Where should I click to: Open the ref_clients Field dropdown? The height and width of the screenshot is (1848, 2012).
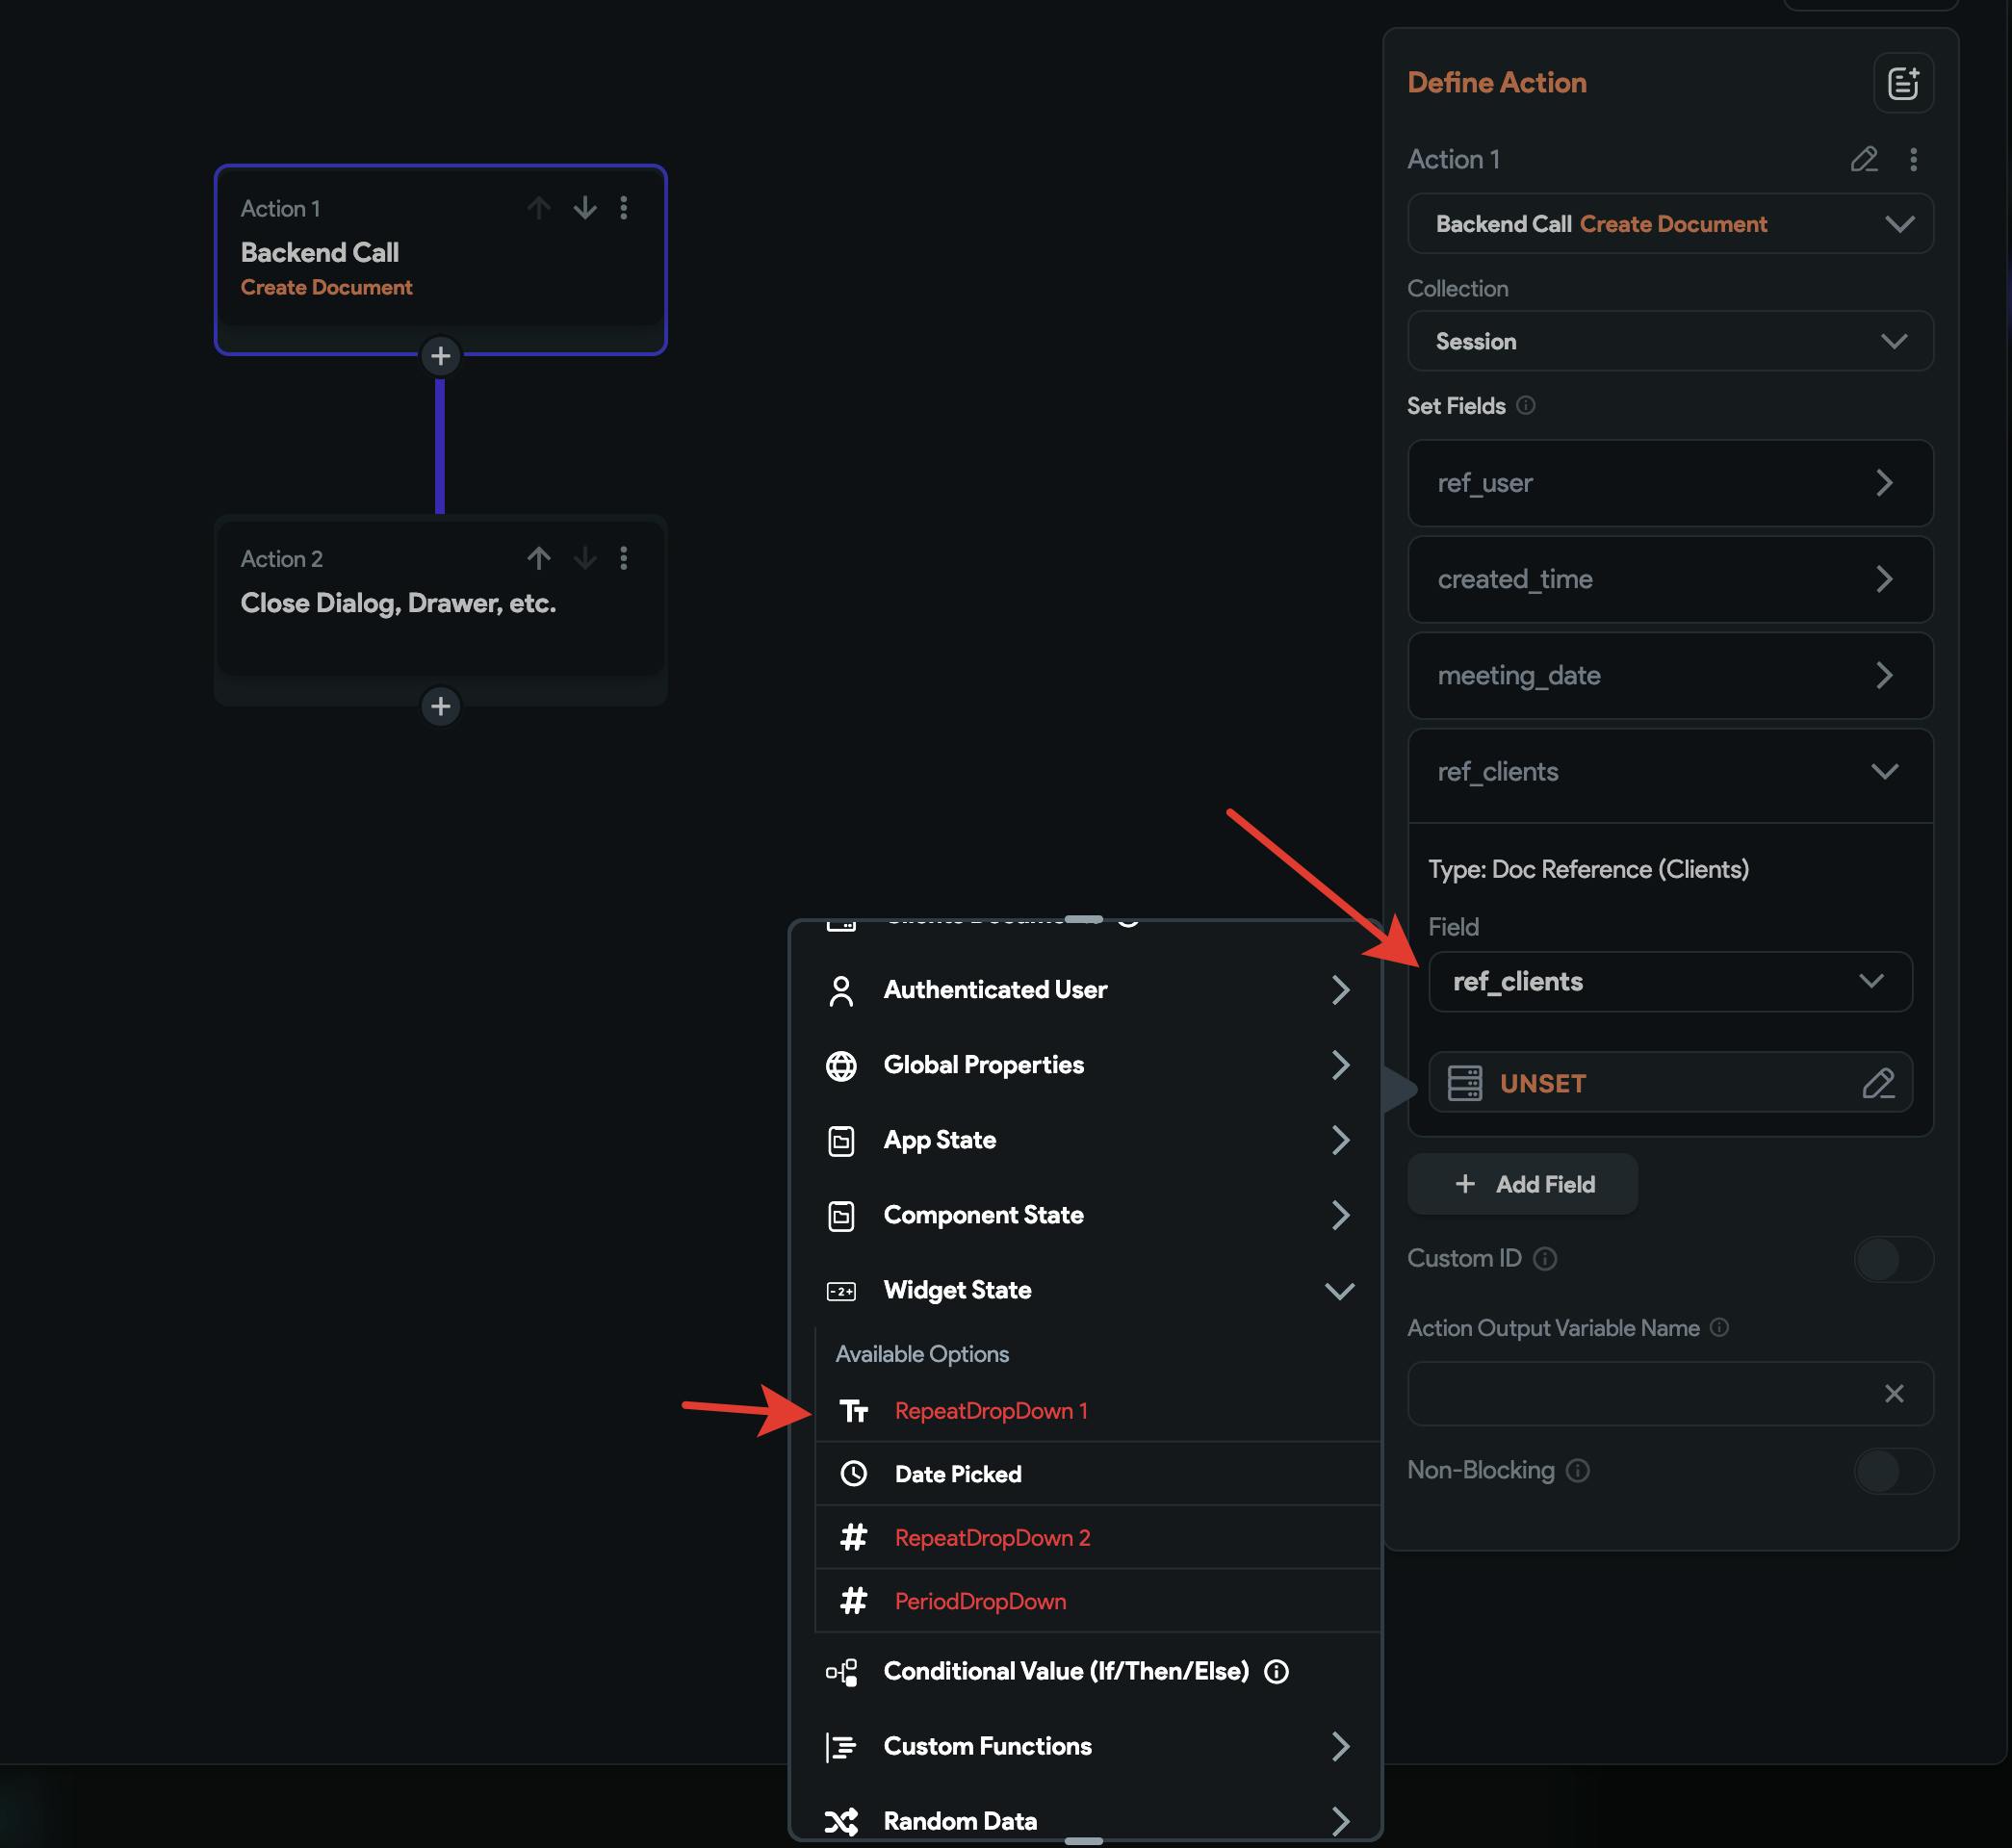1669,981
